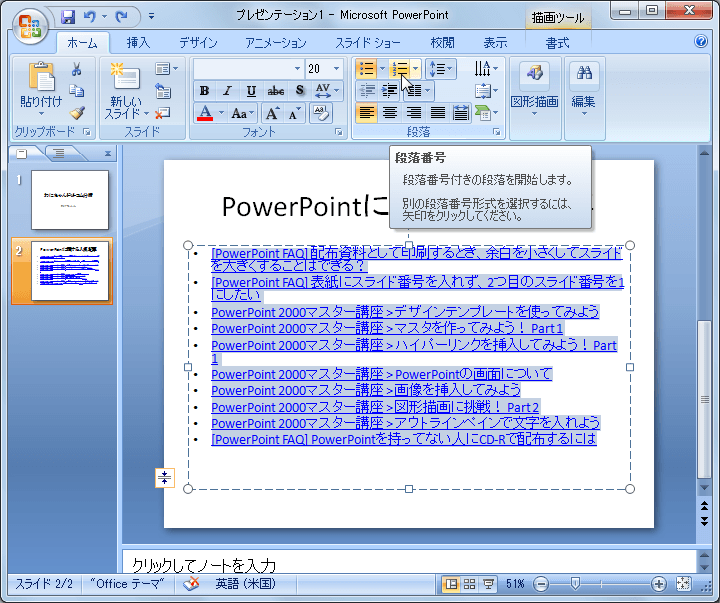Open the slide layout dropdown
720x603 pixels.
166,69
